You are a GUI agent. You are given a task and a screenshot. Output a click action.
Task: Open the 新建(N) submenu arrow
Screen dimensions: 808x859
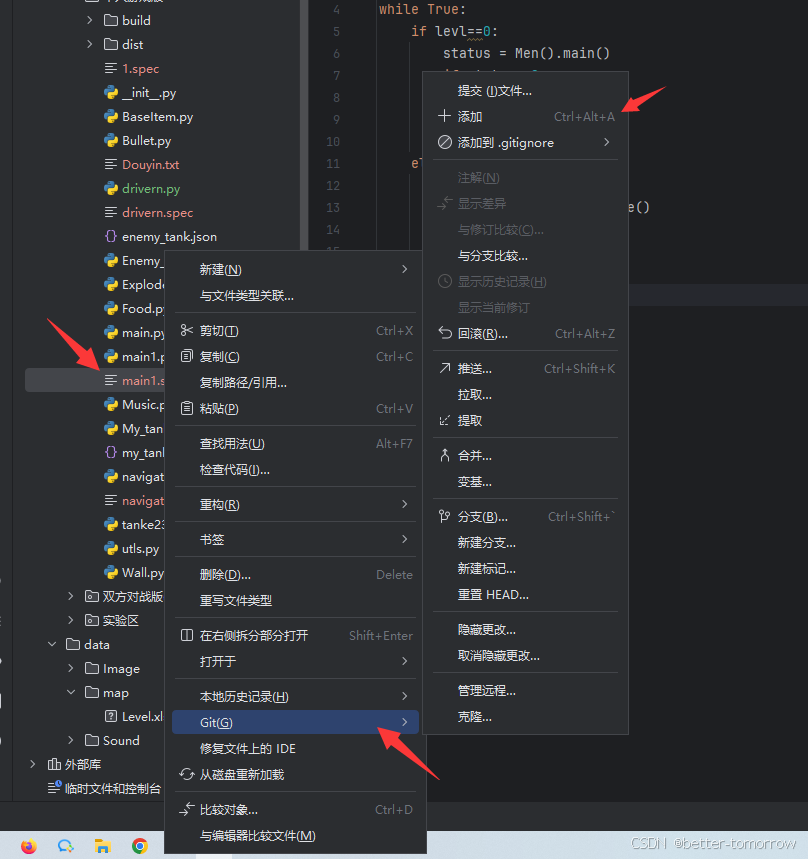(x=404, y=268)
